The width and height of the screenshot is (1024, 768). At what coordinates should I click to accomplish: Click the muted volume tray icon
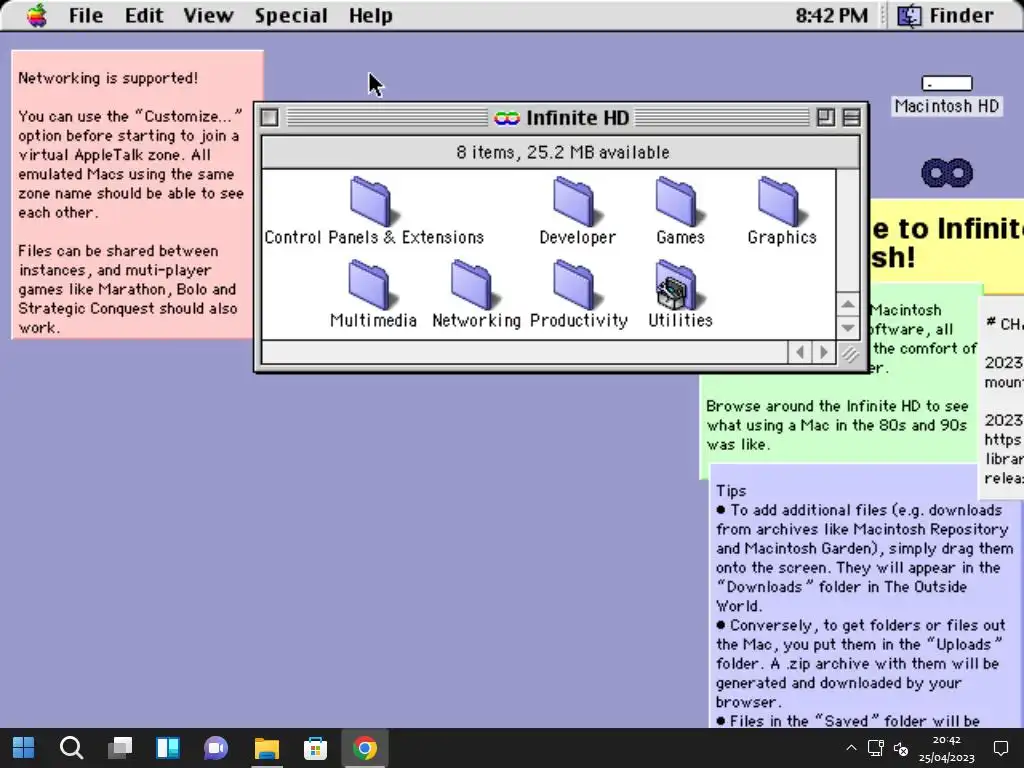coord(901,748)
